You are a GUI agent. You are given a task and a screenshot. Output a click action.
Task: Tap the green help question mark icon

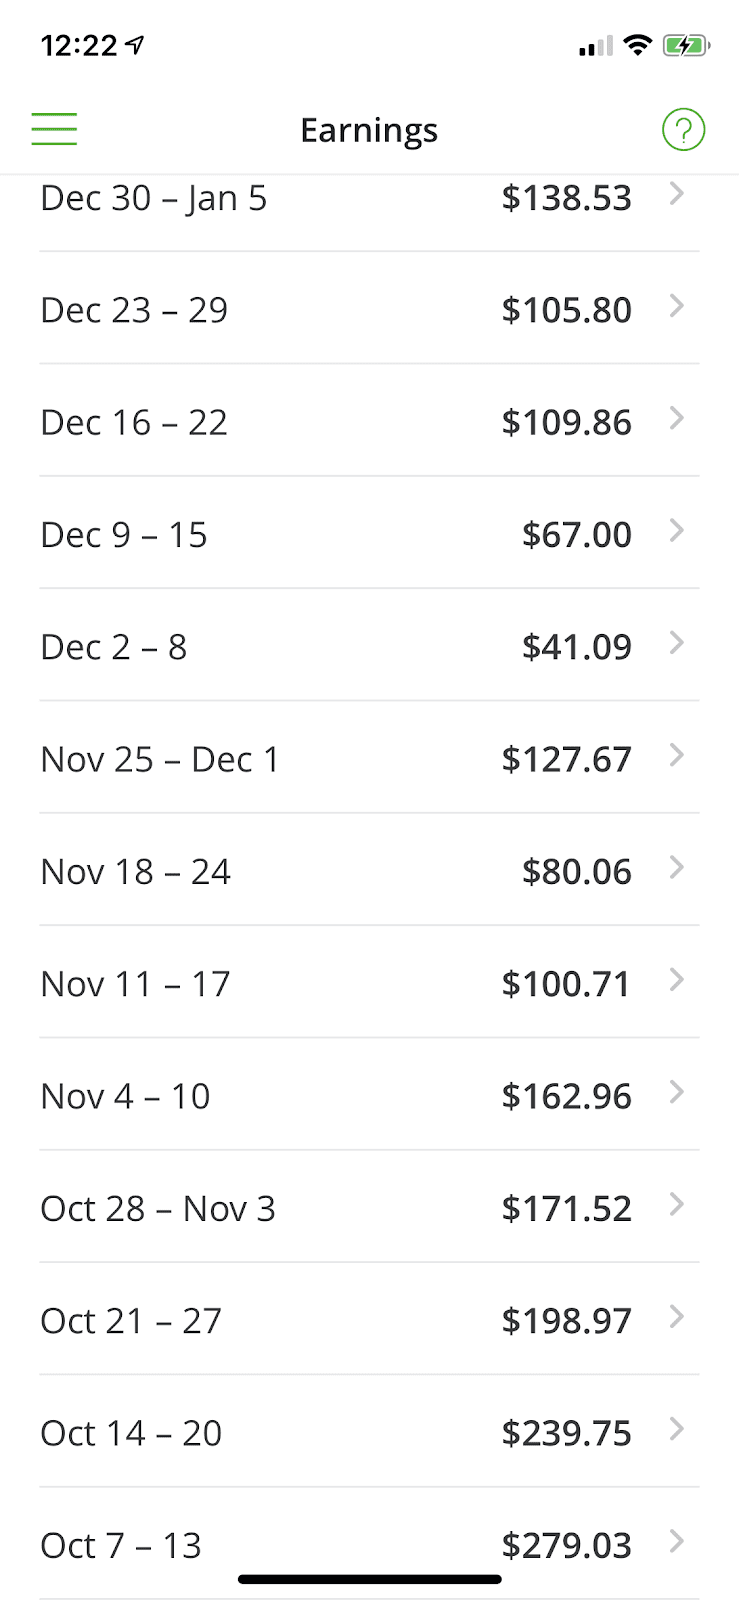tap(684, 130)
